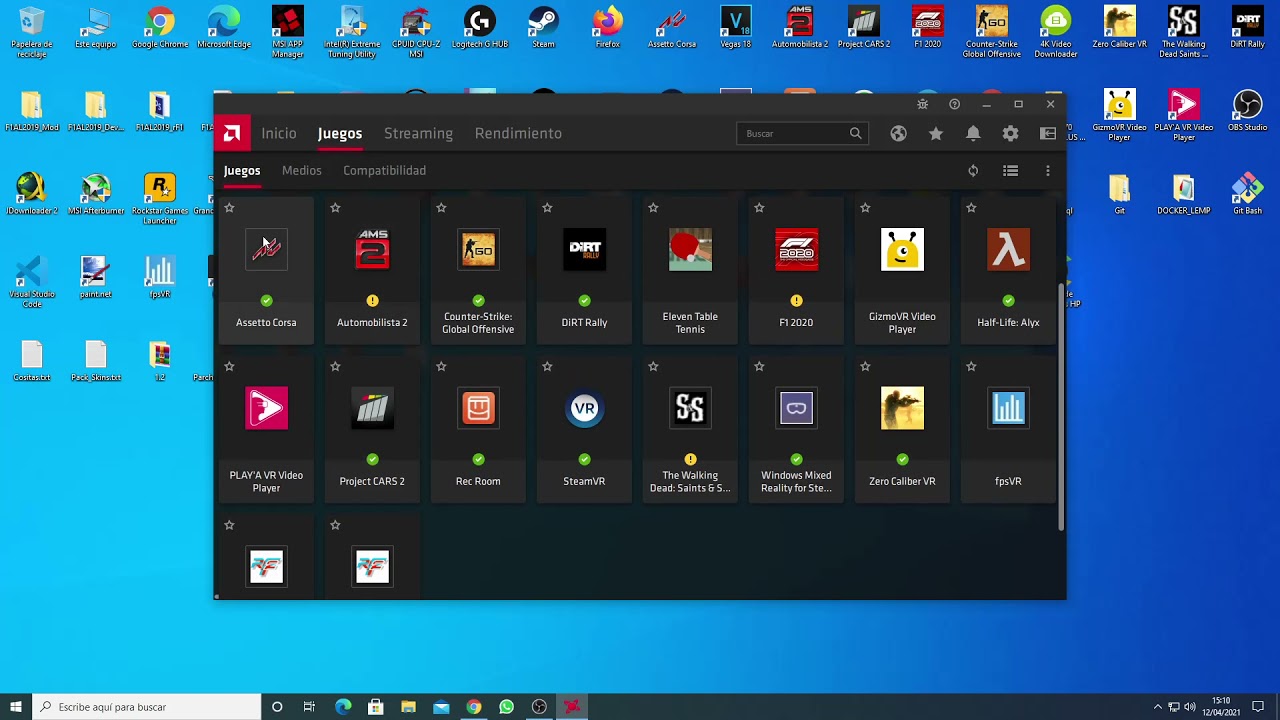Select the 4K Video Downloader desktop icon
This screenshot has height=720, width=1280.
click(x=1055, y=33)
